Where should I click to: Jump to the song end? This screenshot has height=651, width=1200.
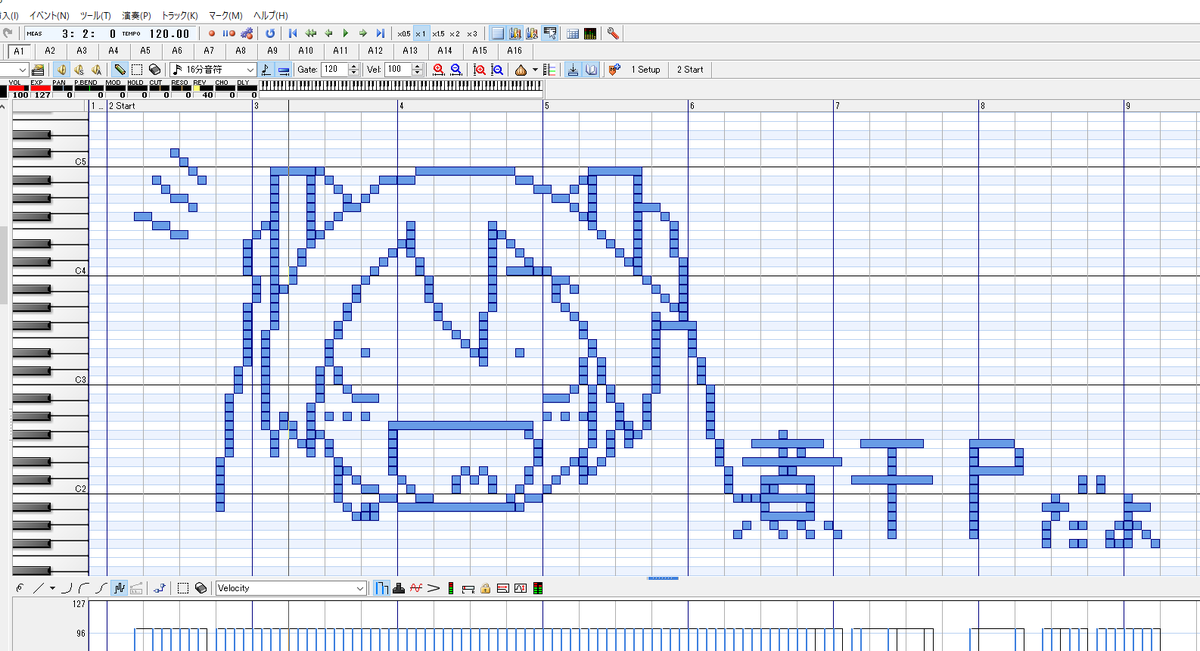pos(380,33)
